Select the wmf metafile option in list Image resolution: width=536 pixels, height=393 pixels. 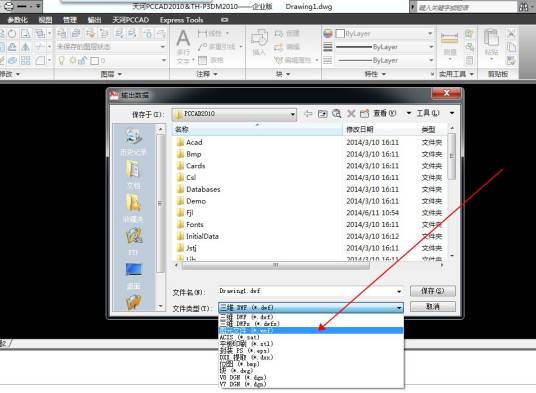coord(310,330)
